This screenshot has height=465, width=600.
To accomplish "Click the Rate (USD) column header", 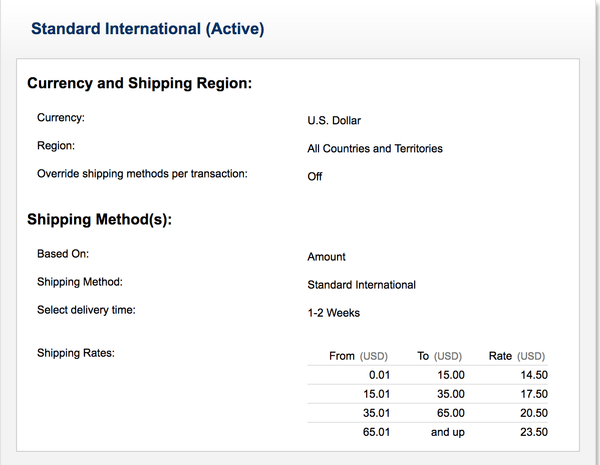I will click(x=517, y=356).
